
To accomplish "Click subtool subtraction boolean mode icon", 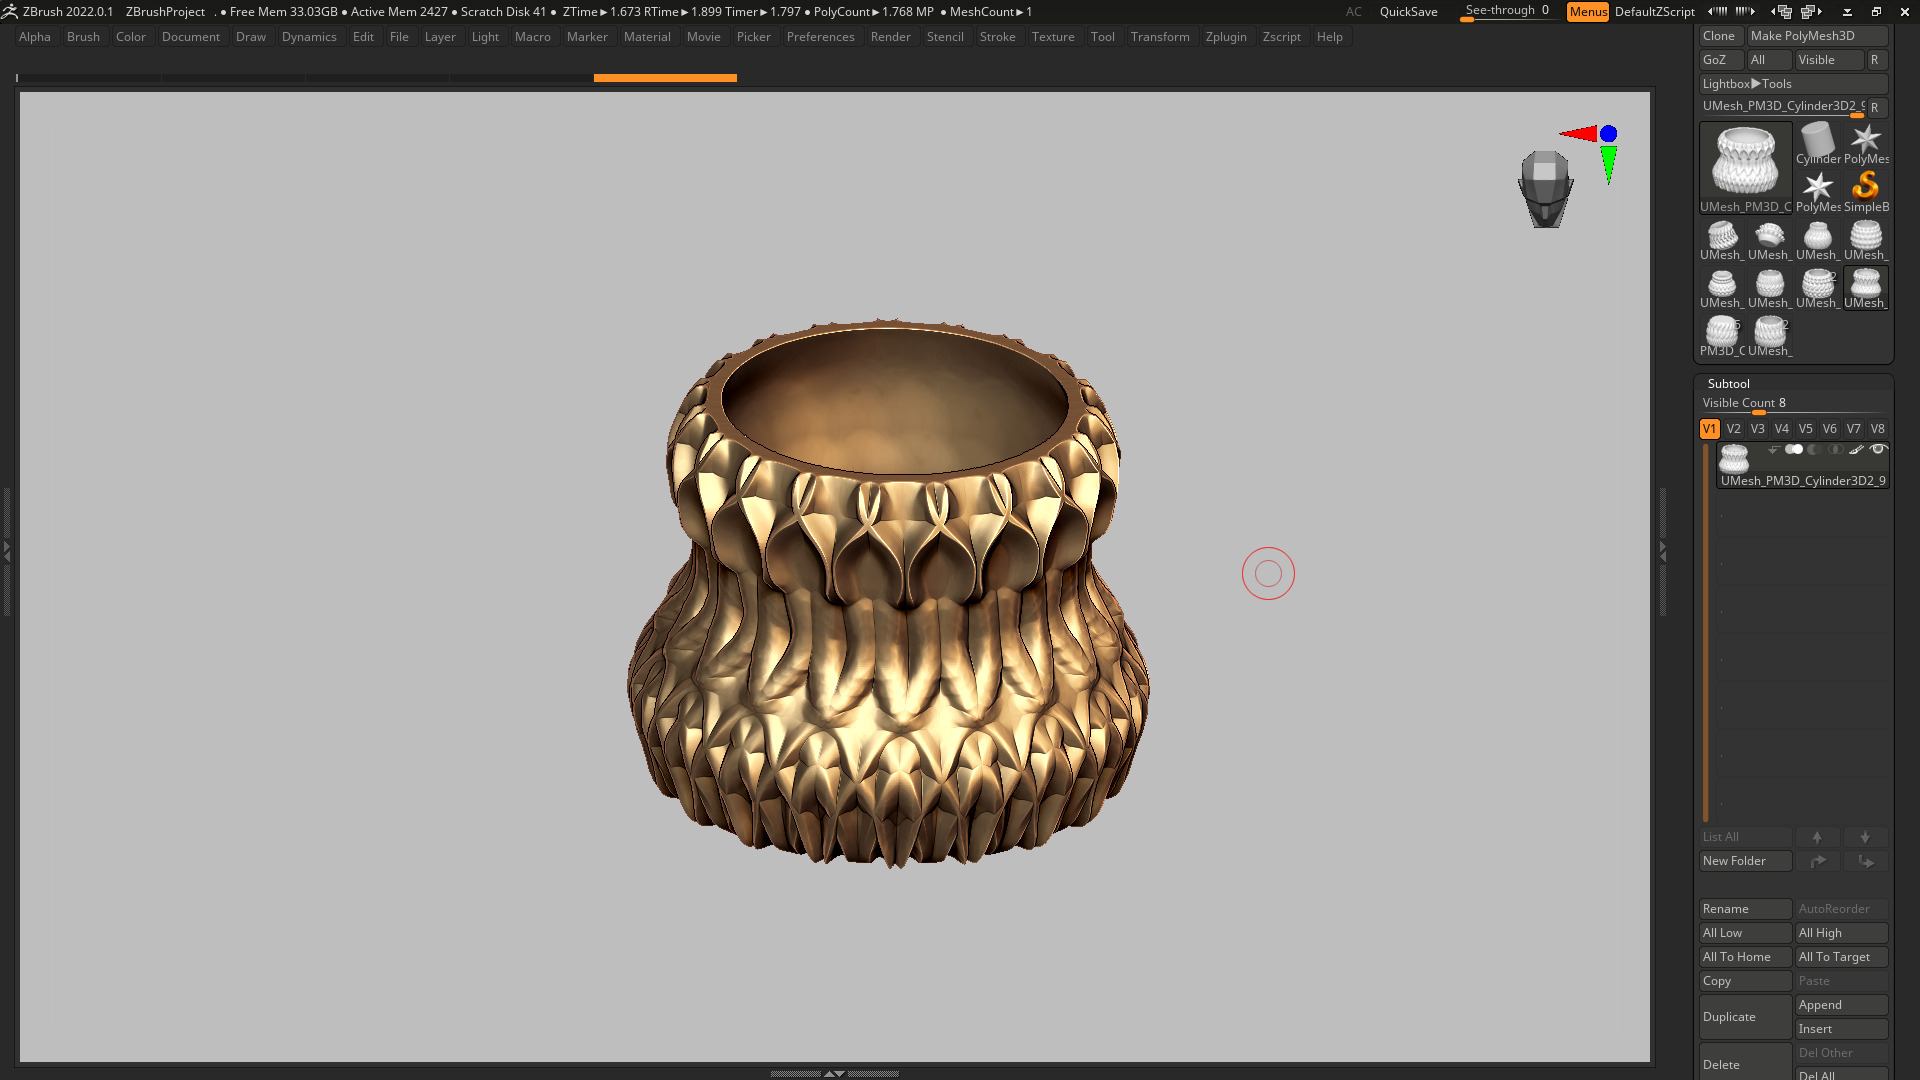I will coord(1814,450).
